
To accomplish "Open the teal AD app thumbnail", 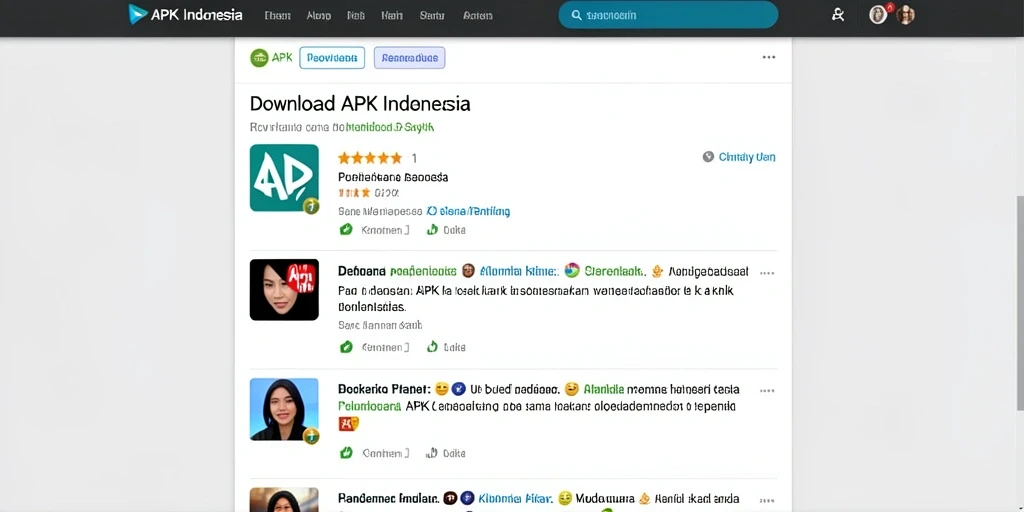I will (284, 178).
